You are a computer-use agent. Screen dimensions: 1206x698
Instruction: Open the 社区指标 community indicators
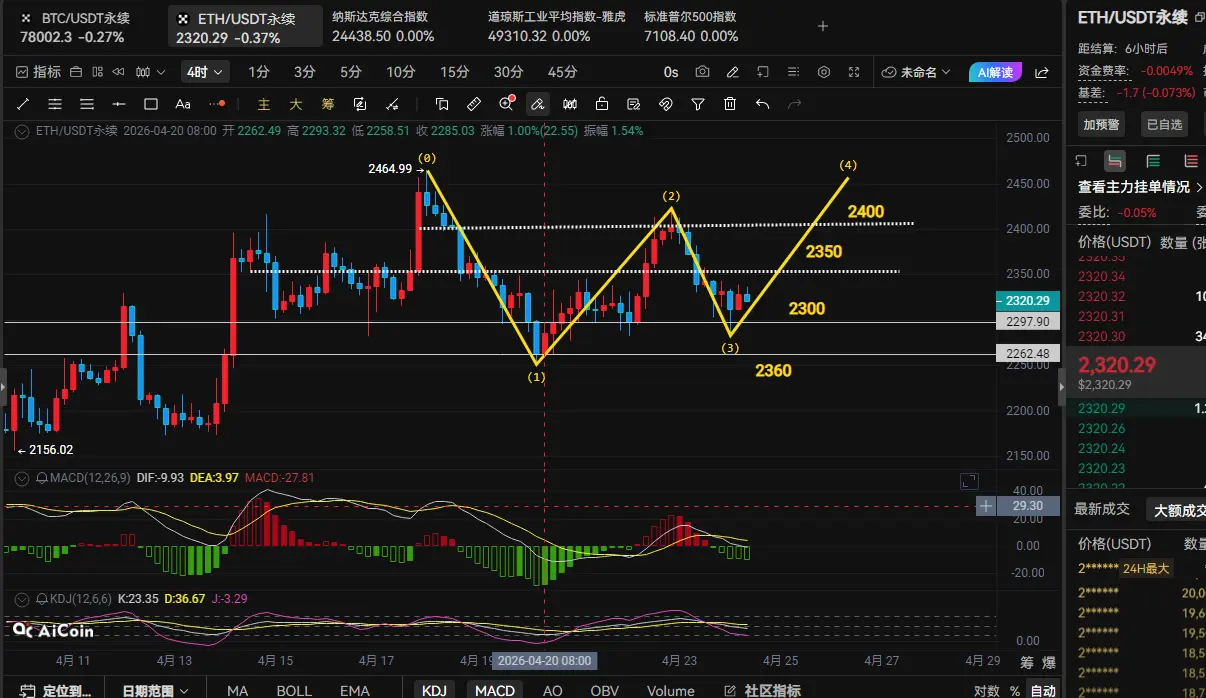point(761,690)
